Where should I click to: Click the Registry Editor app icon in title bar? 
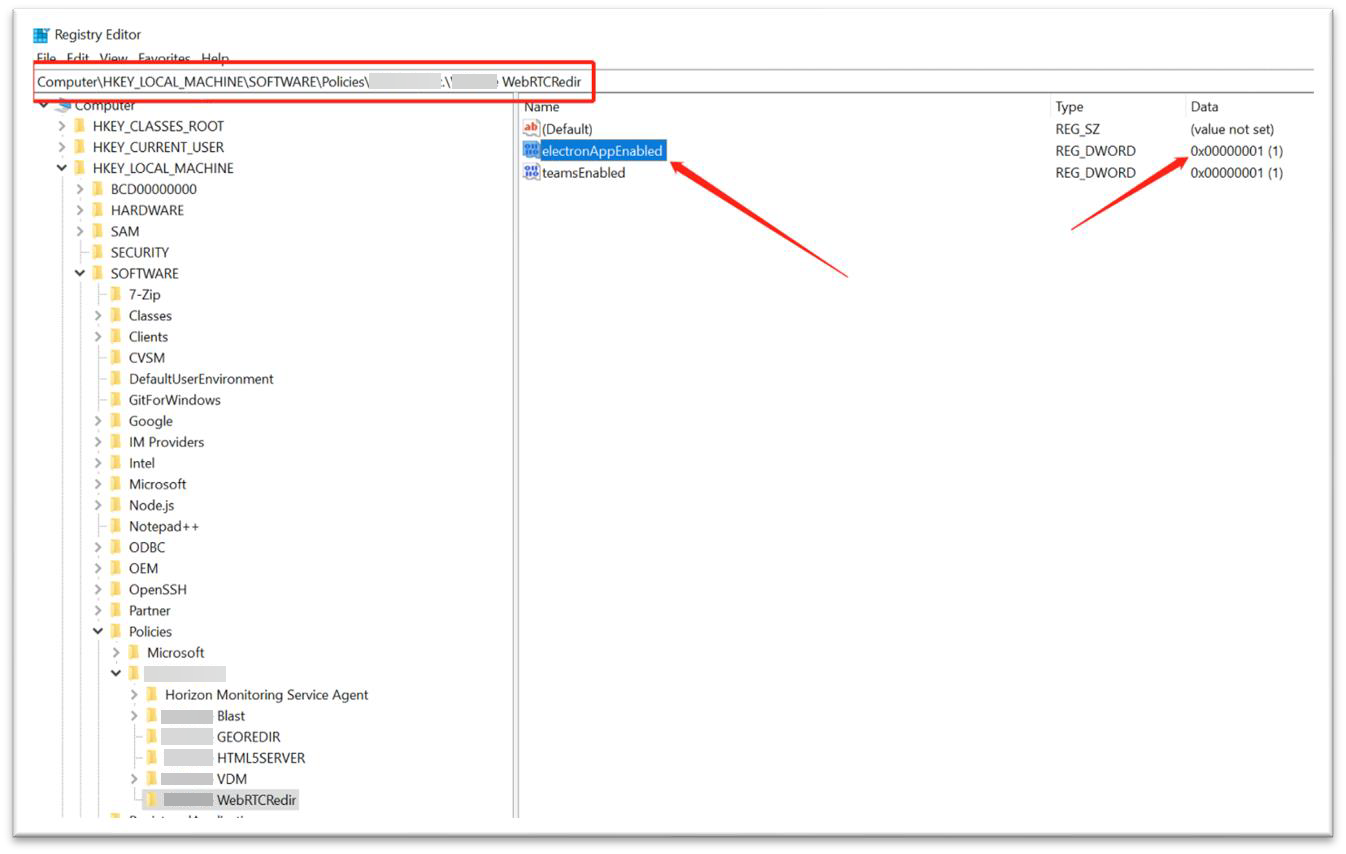click(41, 35)
